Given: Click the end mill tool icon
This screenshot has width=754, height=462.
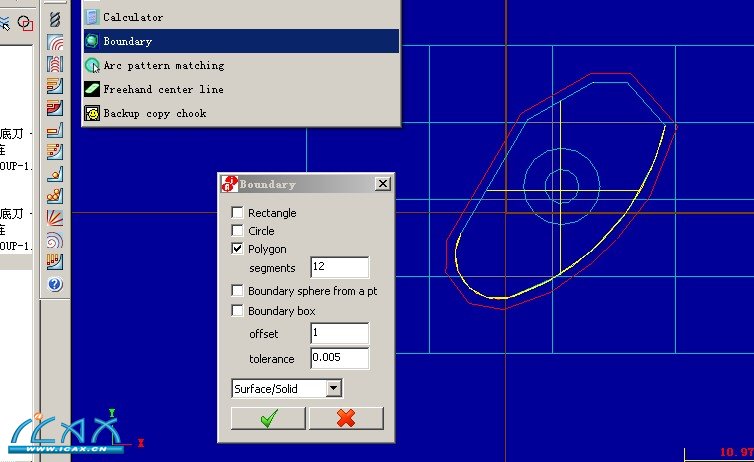Looking at the screenshot, I should pyautogui.click(x=55, y=20).
